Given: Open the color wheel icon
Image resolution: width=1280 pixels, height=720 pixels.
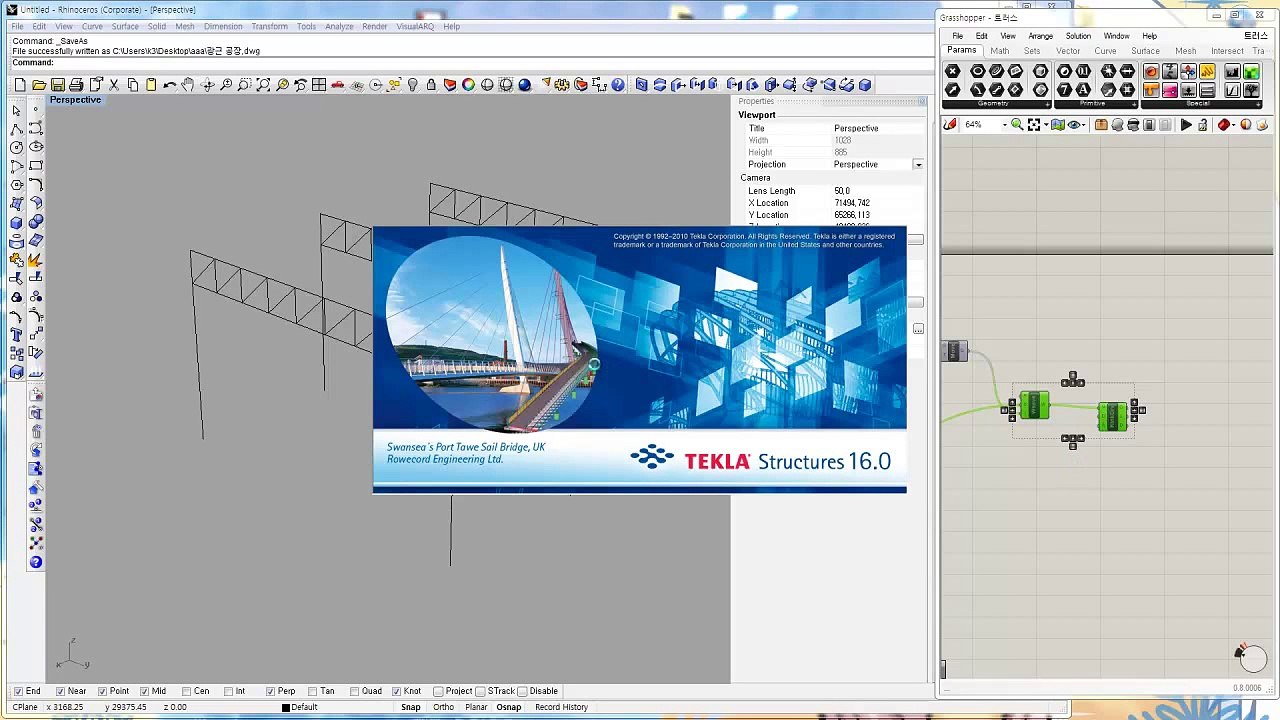Looking at the screenshot, I should [x=468, y=85].
